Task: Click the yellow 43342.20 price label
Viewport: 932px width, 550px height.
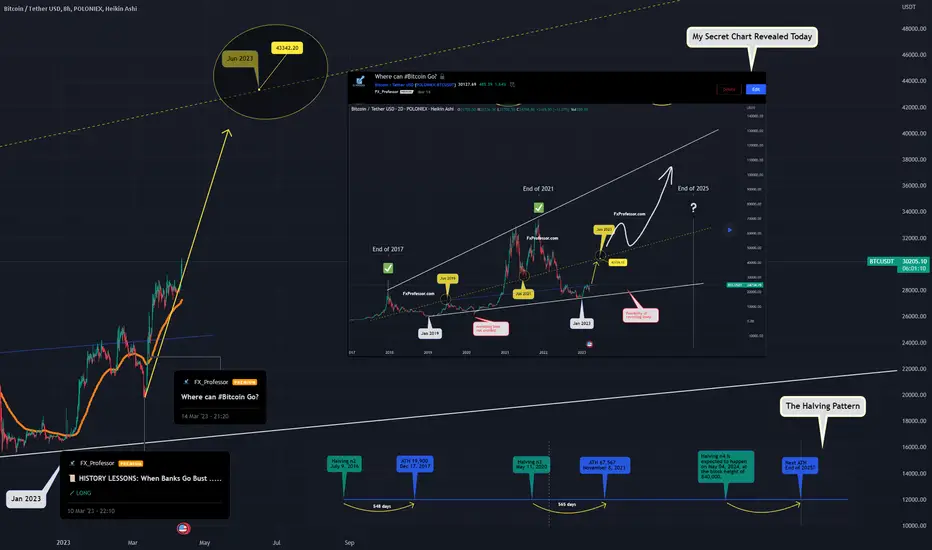Action: click(x=287, y=48)
